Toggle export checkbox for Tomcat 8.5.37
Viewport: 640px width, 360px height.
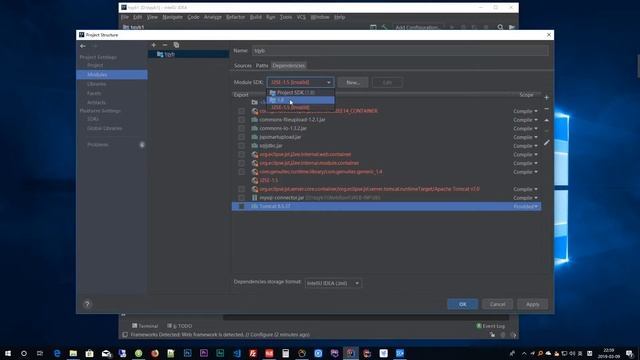pos(242,206)
